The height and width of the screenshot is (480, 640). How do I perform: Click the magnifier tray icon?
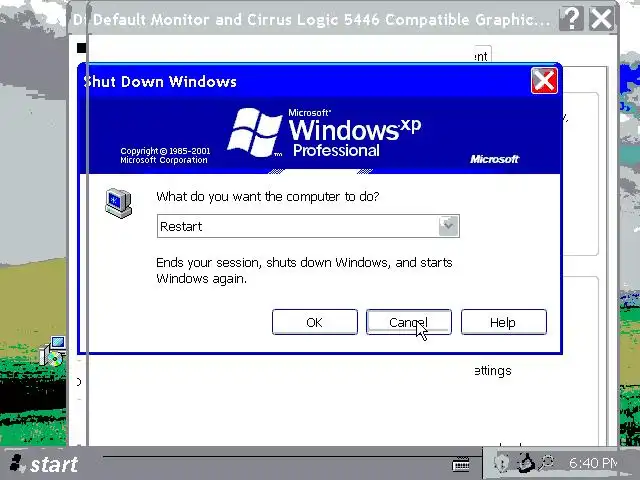pyautogui.click(x=547, y=462)
